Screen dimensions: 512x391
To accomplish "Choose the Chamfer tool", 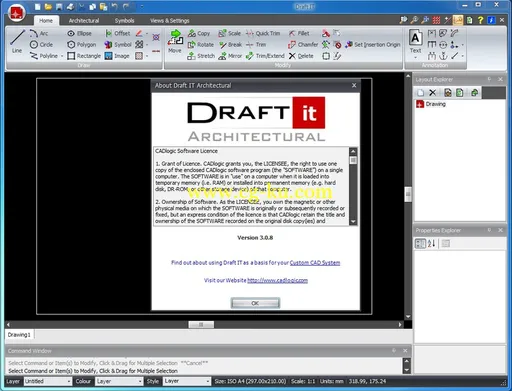I will tap(303, 44).
